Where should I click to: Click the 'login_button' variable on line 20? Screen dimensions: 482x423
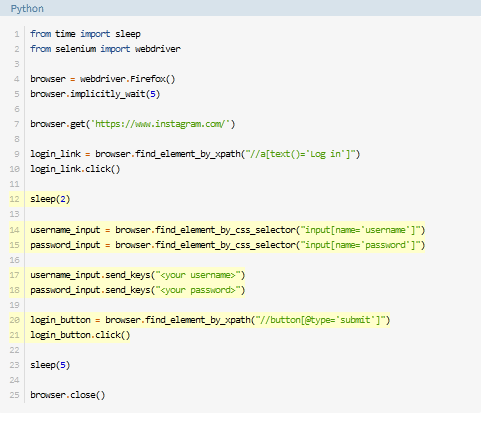point(60,320)
